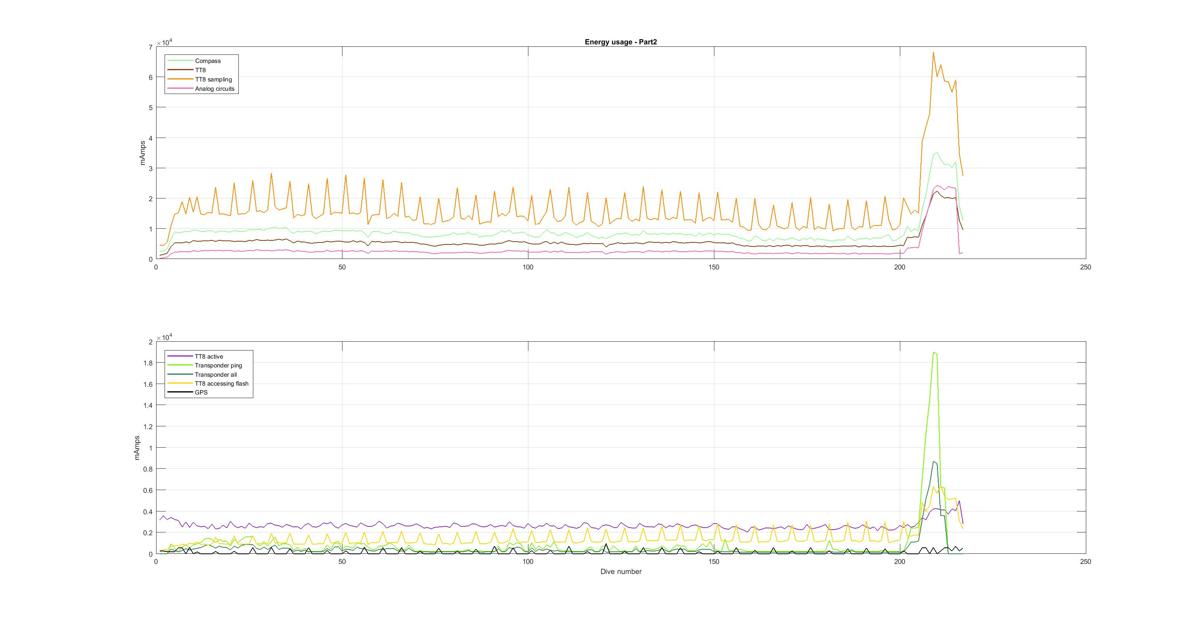Screen dimensions: 1200x622
Task: Click the '250' x-axis tick of top plot
Action: click(x=1086, y=267)
